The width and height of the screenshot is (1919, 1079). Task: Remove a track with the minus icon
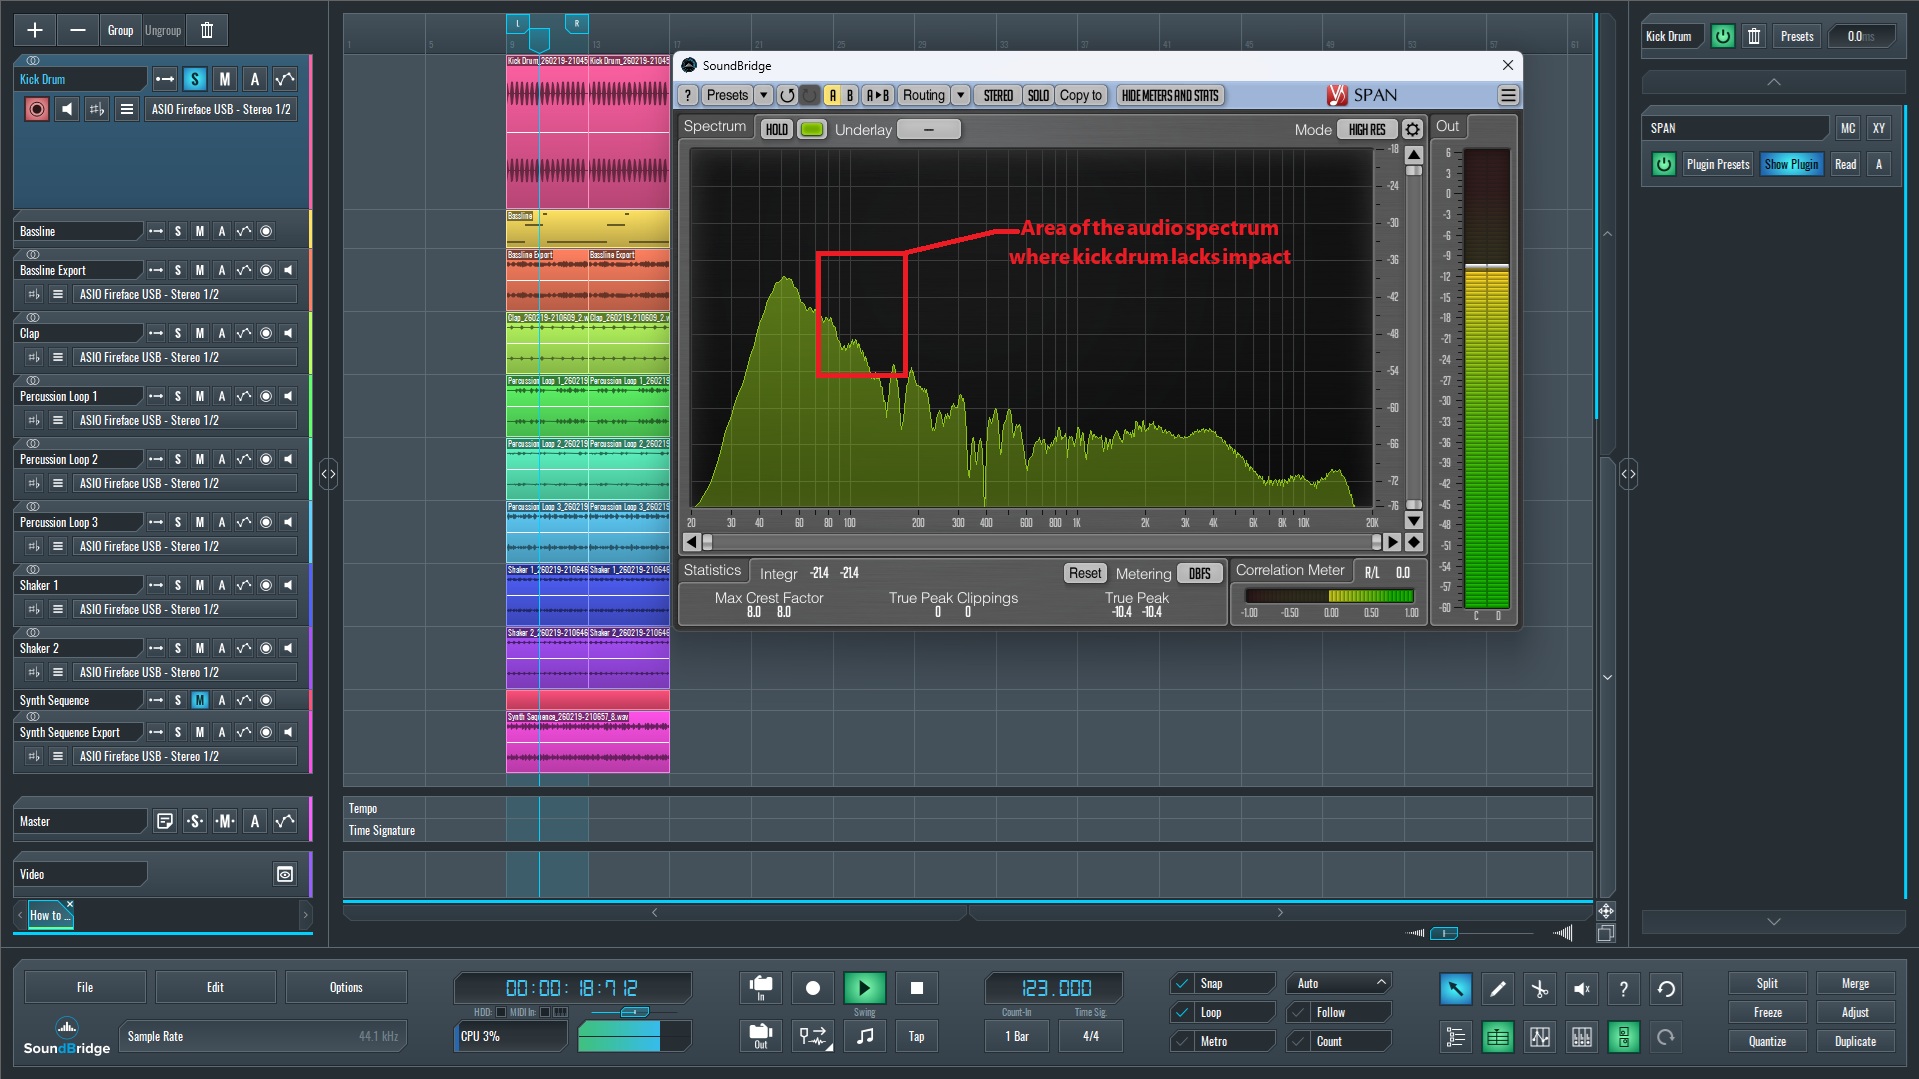[78, 30]
